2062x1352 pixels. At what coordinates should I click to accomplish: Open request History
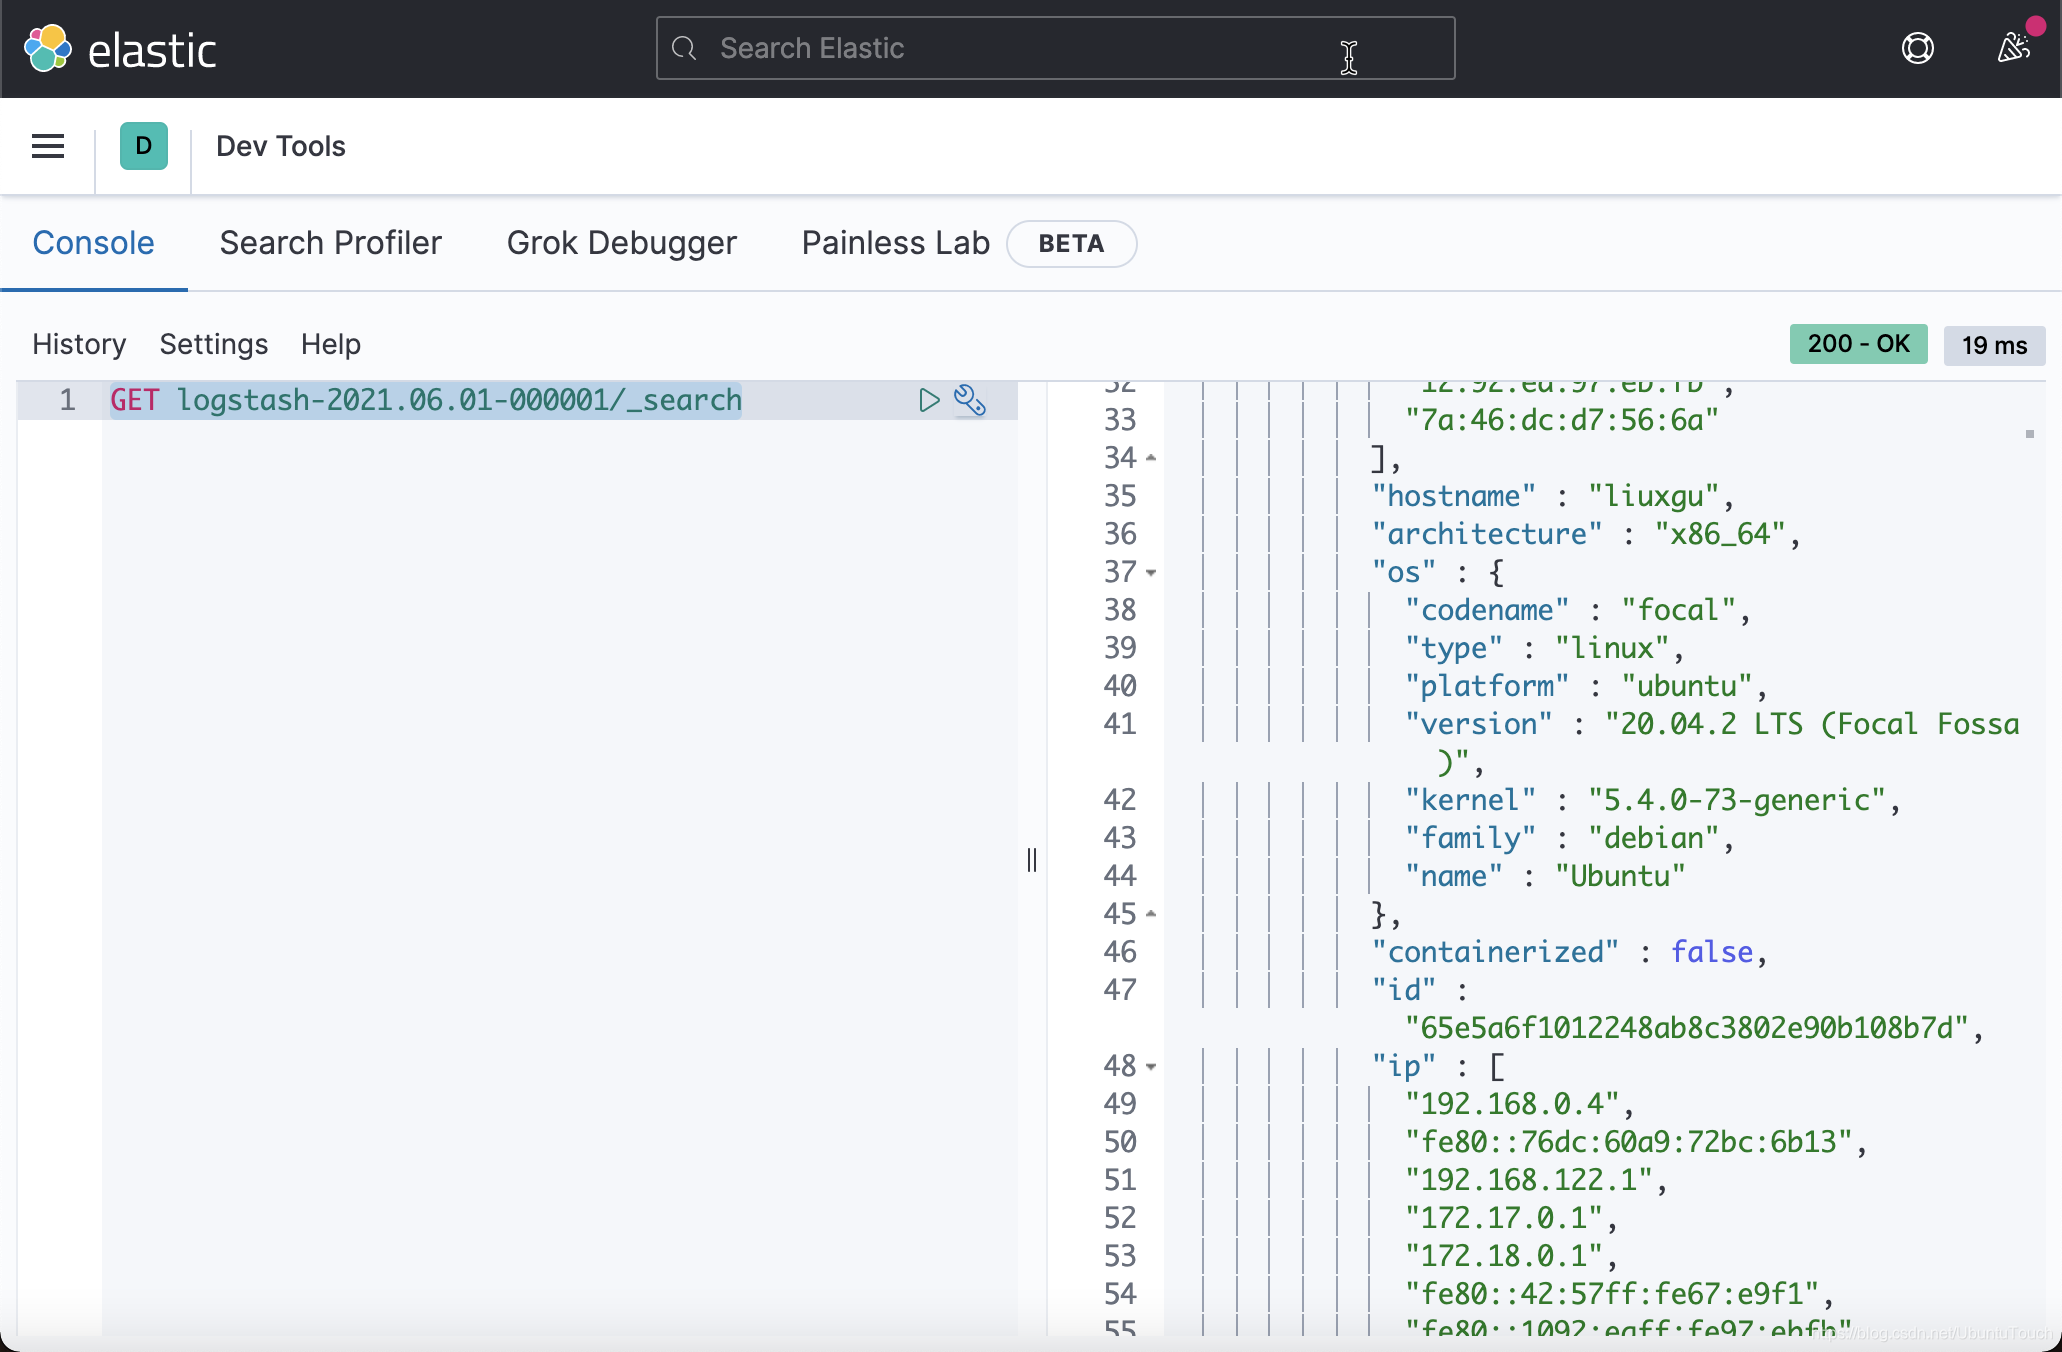pos(79,344)
